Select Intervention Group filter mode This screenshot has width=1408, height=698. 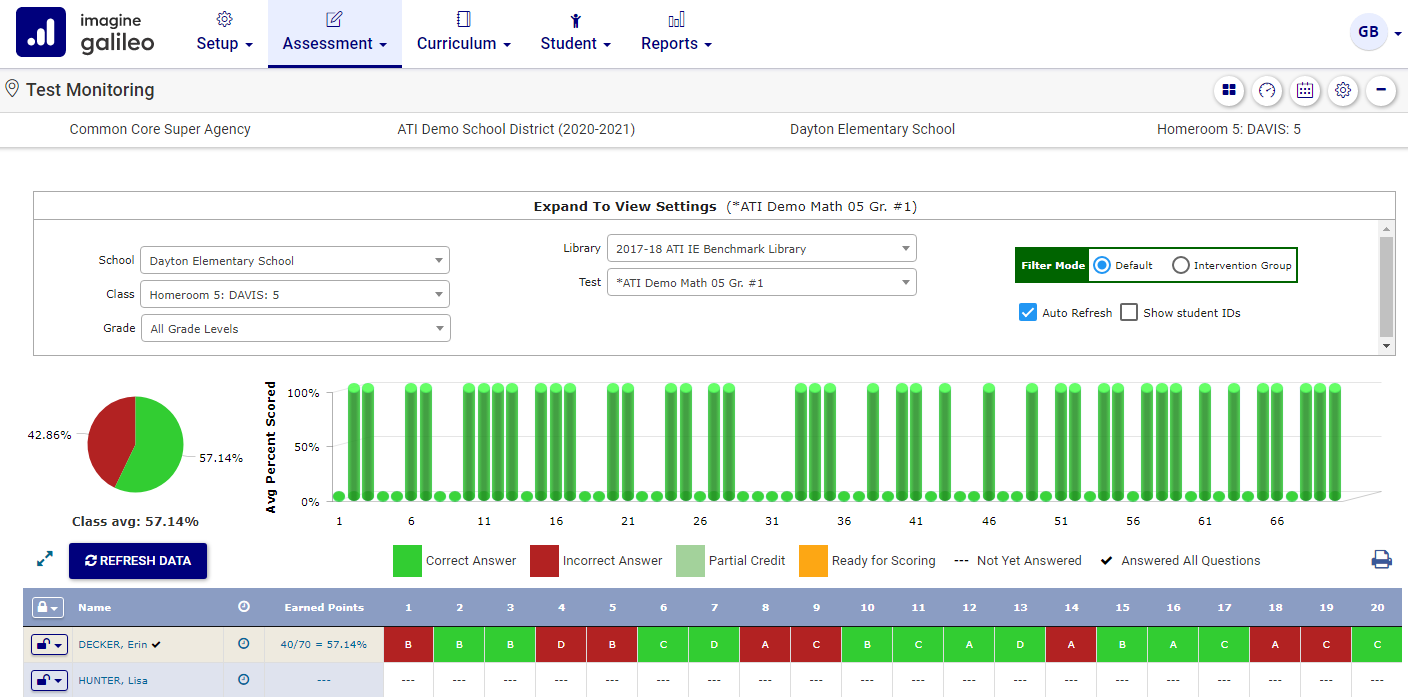point(1181,265)
